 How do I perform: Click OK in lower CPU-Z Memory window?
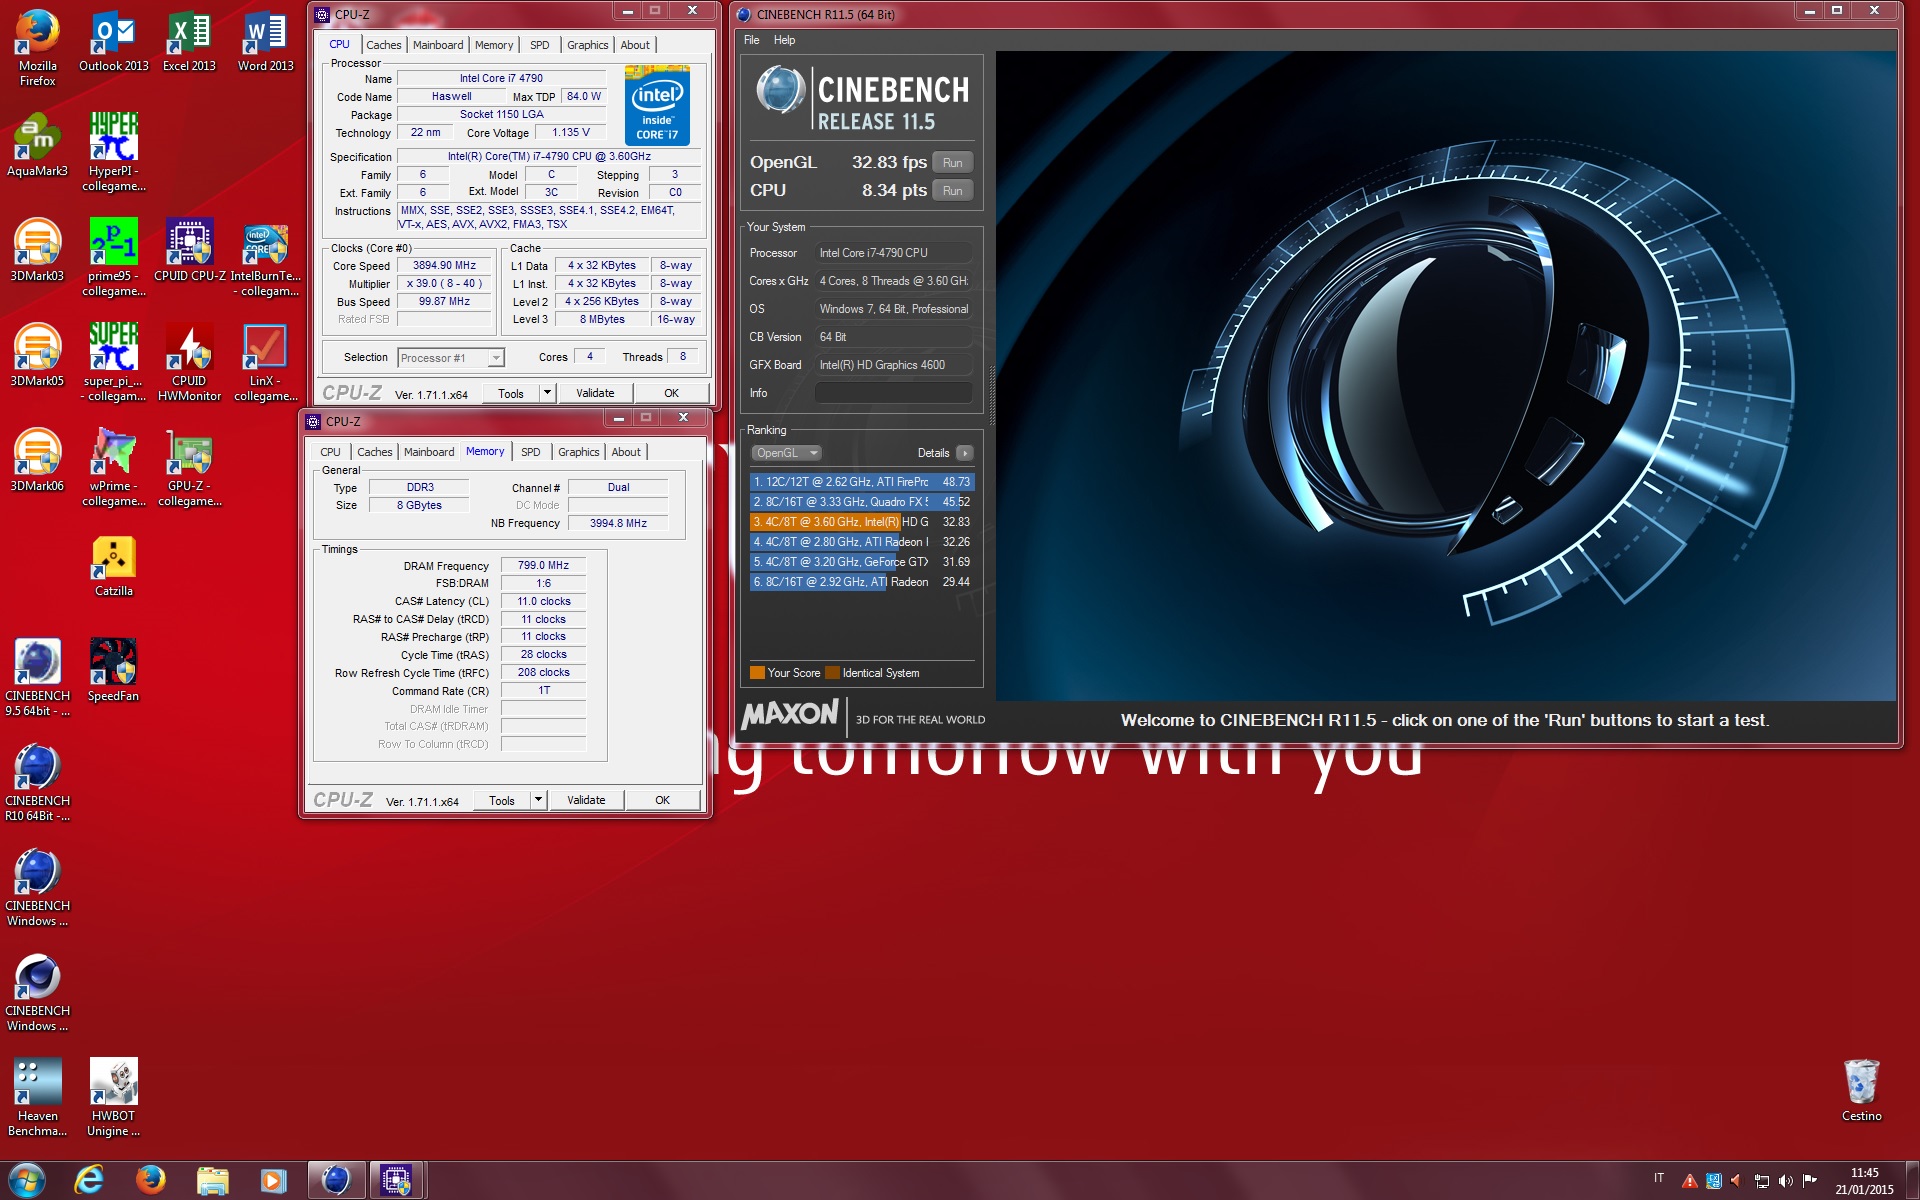(x=662, y=800)
